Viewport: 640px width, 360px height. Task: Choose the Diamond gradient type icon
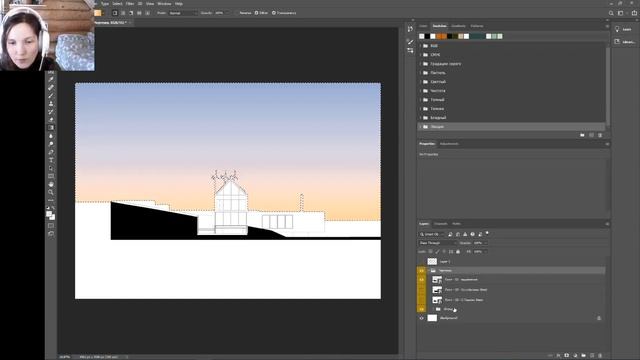(147, 13)
